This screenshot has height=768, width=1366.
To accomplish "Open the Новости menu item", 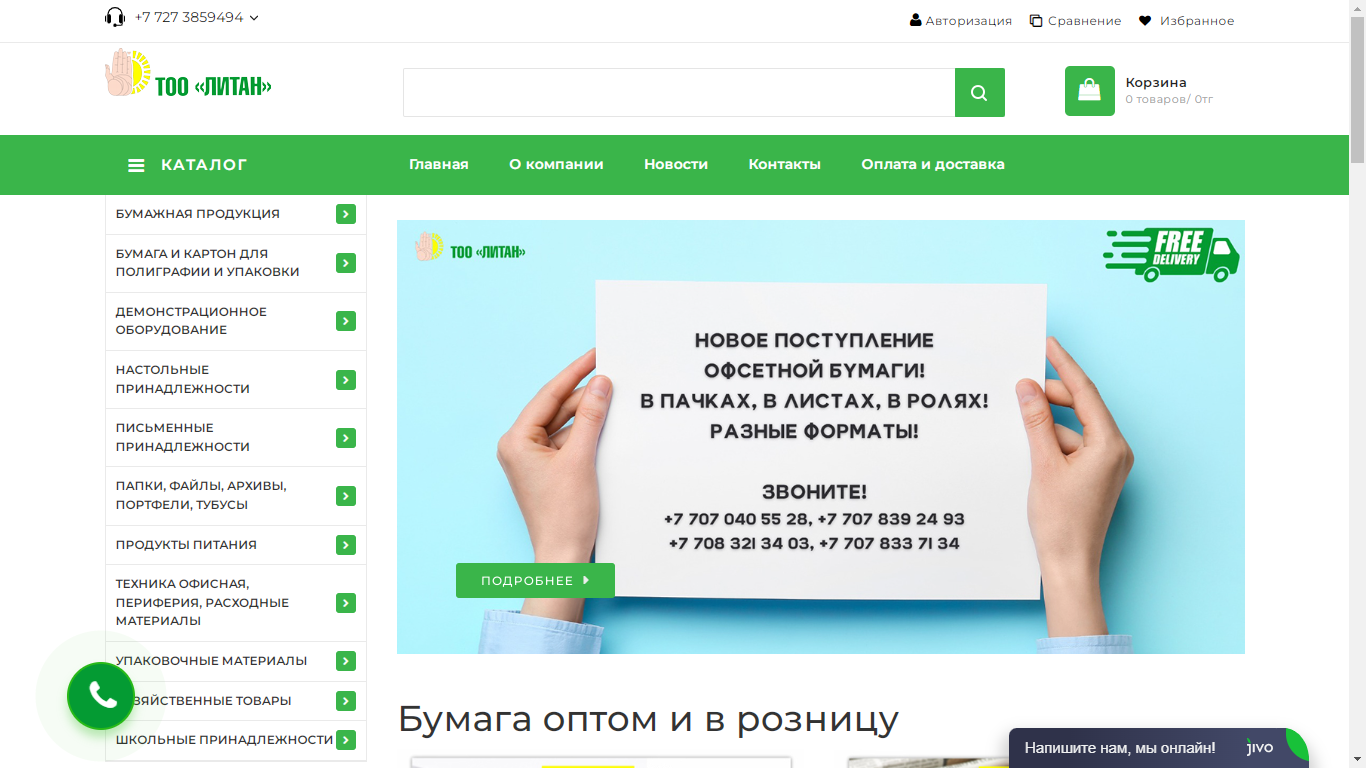I will (x=676, y=164).
